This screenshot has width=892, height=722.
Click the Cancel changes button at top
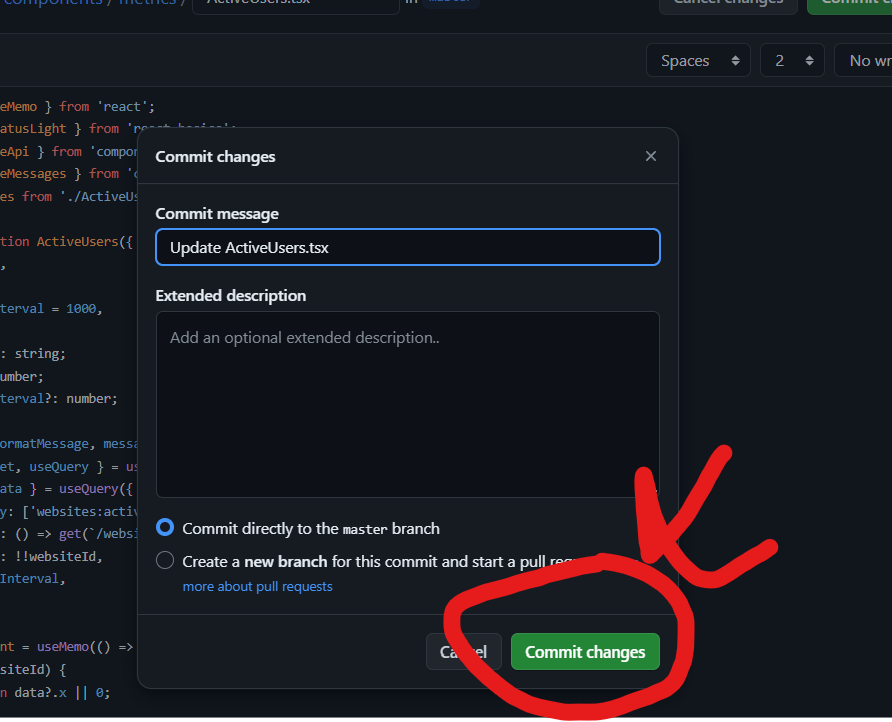click(x=728, y=3)
